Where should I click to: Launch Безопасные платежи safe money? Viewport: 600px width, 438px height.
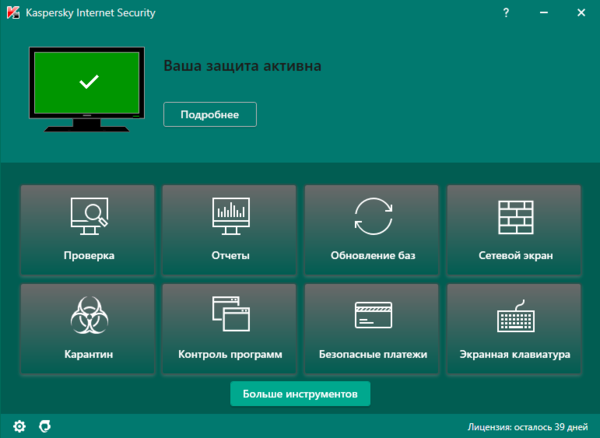[x=372, y=329]
